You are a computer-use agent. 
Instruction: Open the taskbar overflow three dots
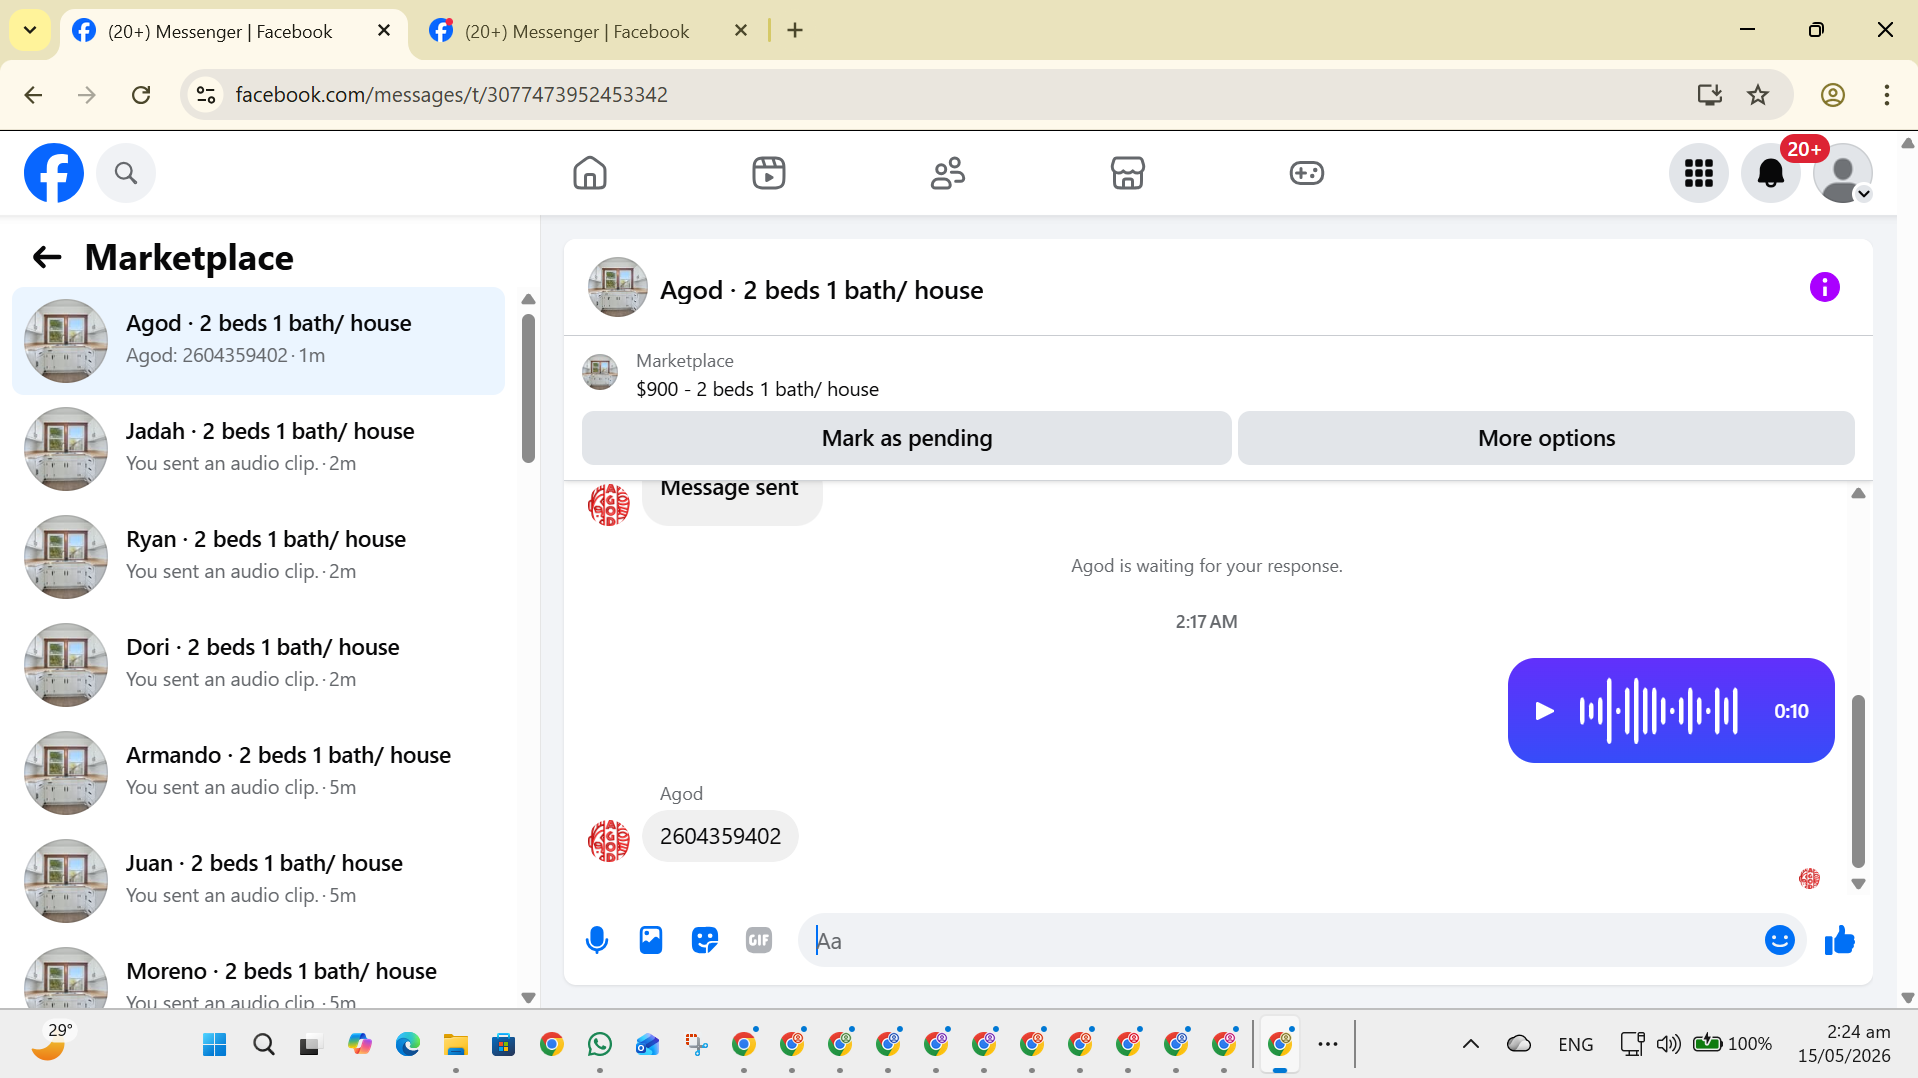1327,1045
